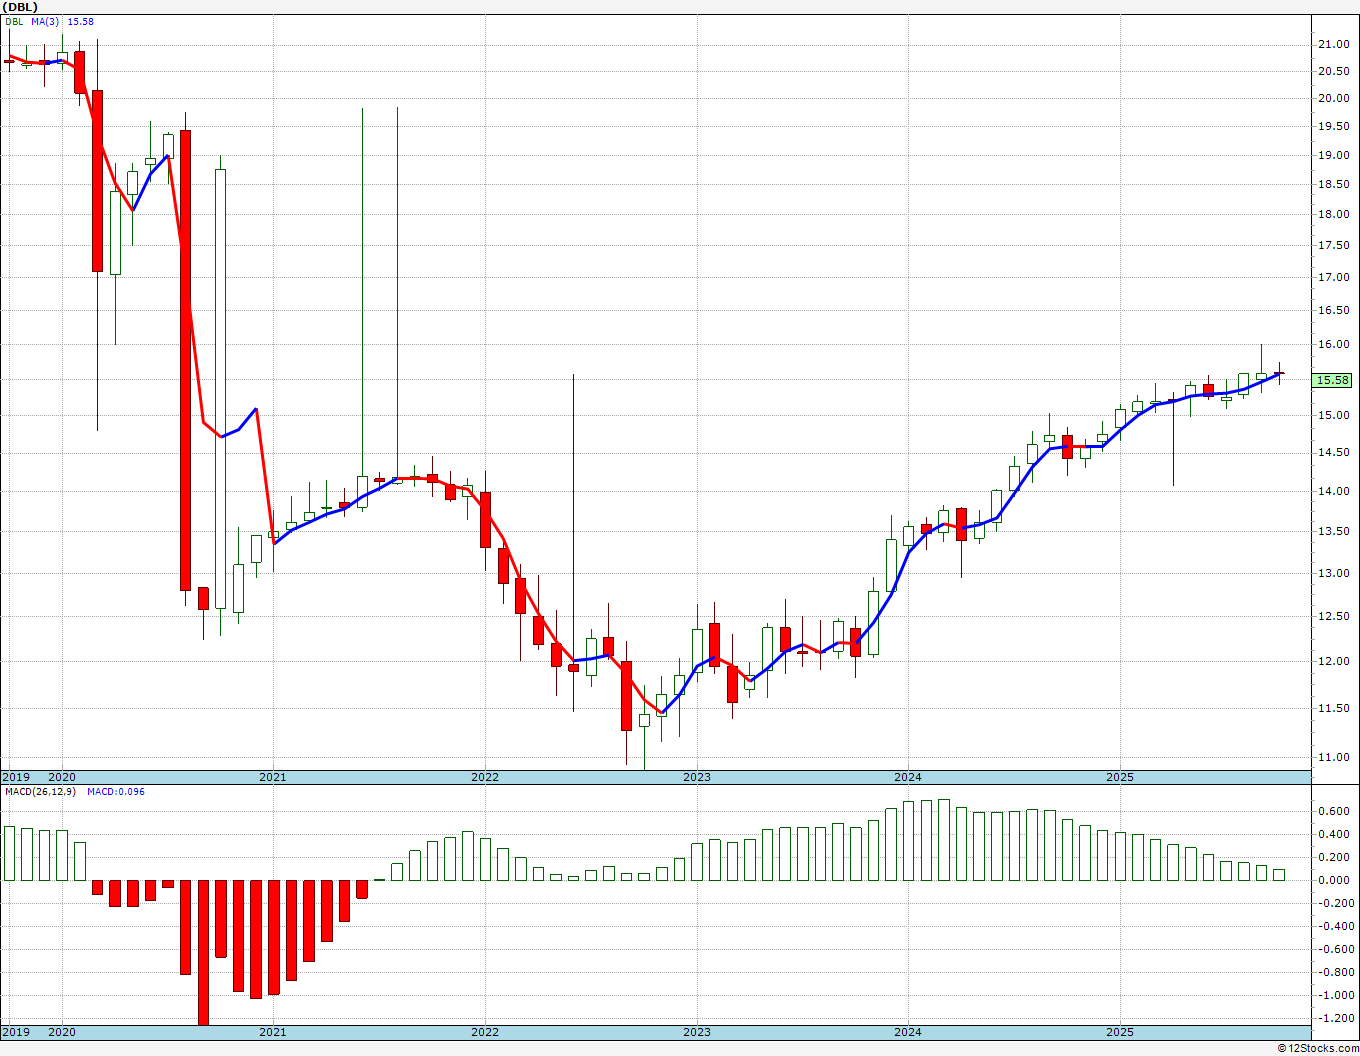Image resolution: width=1360 pixels, height=1056 pixels.
Task: Click the 11.00 price axis label
Action: 1332,757
